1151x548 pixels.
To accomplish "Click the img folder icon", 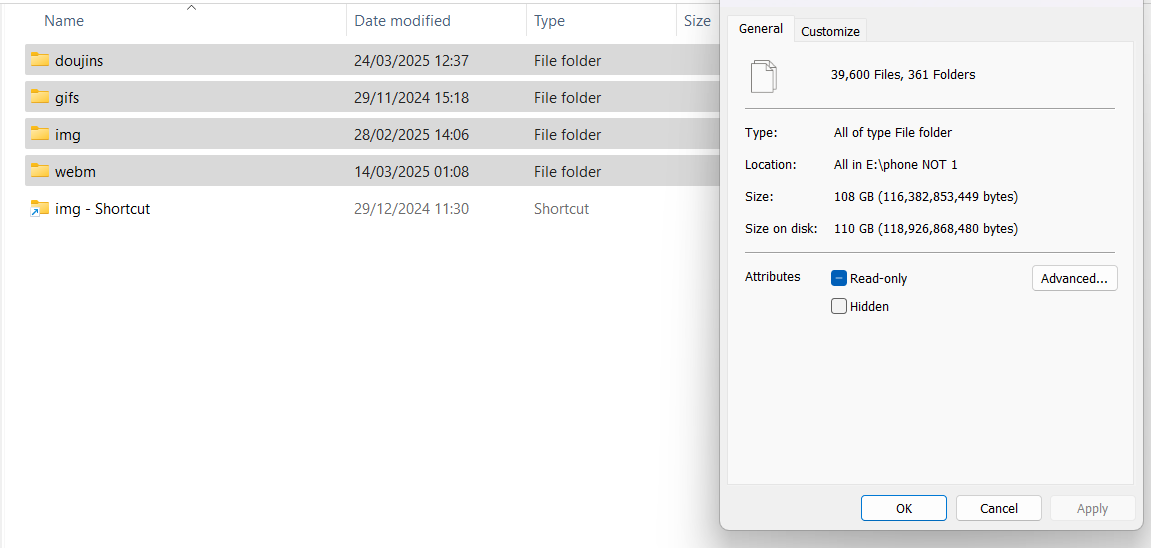I will (40, 134).
